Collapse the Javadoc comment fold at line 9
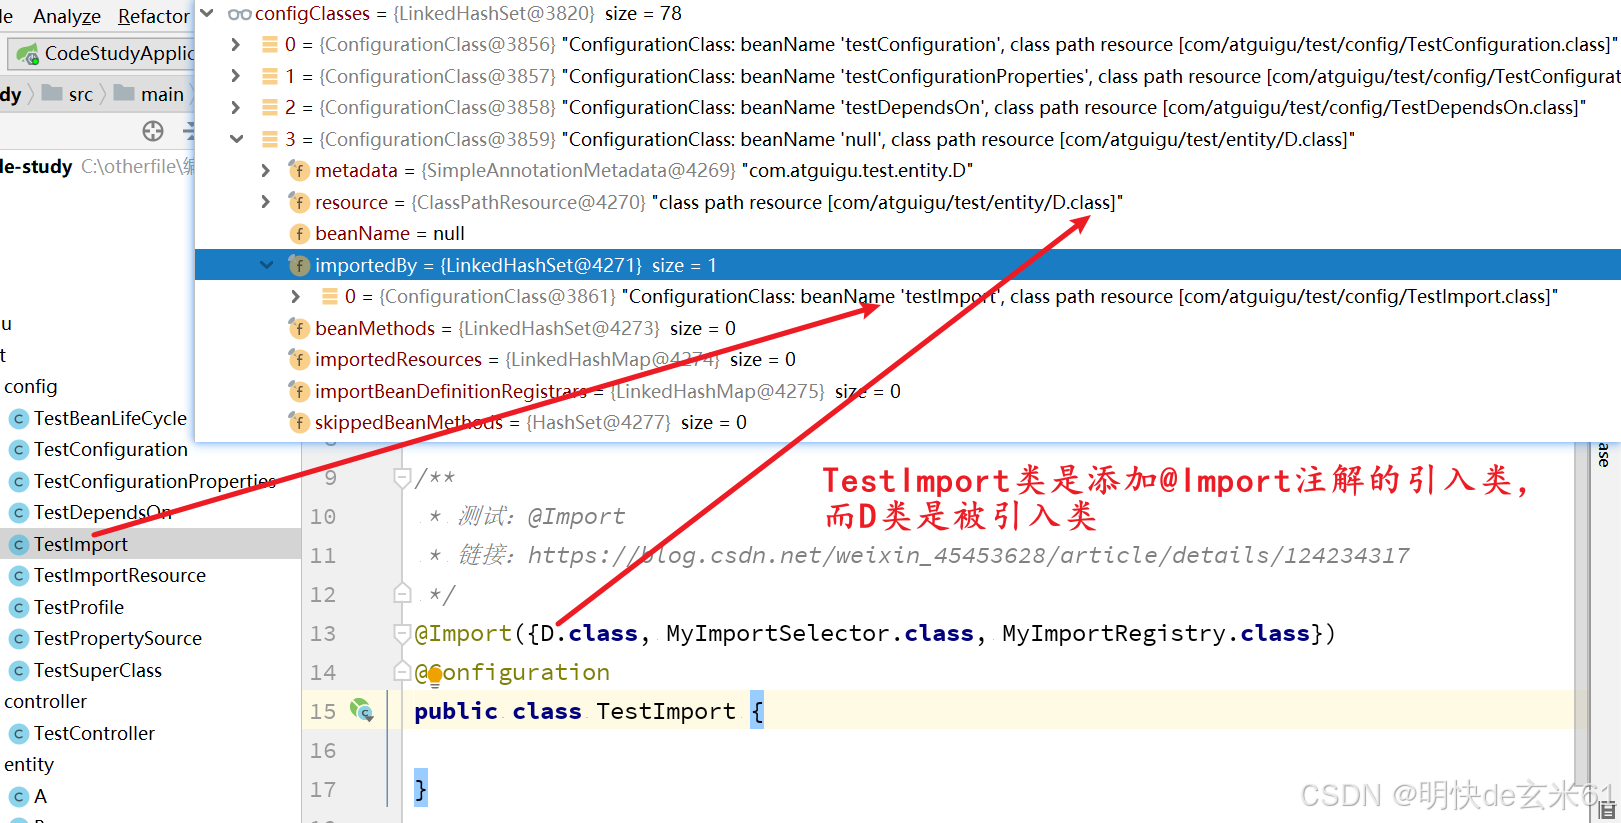 point(402,478)
